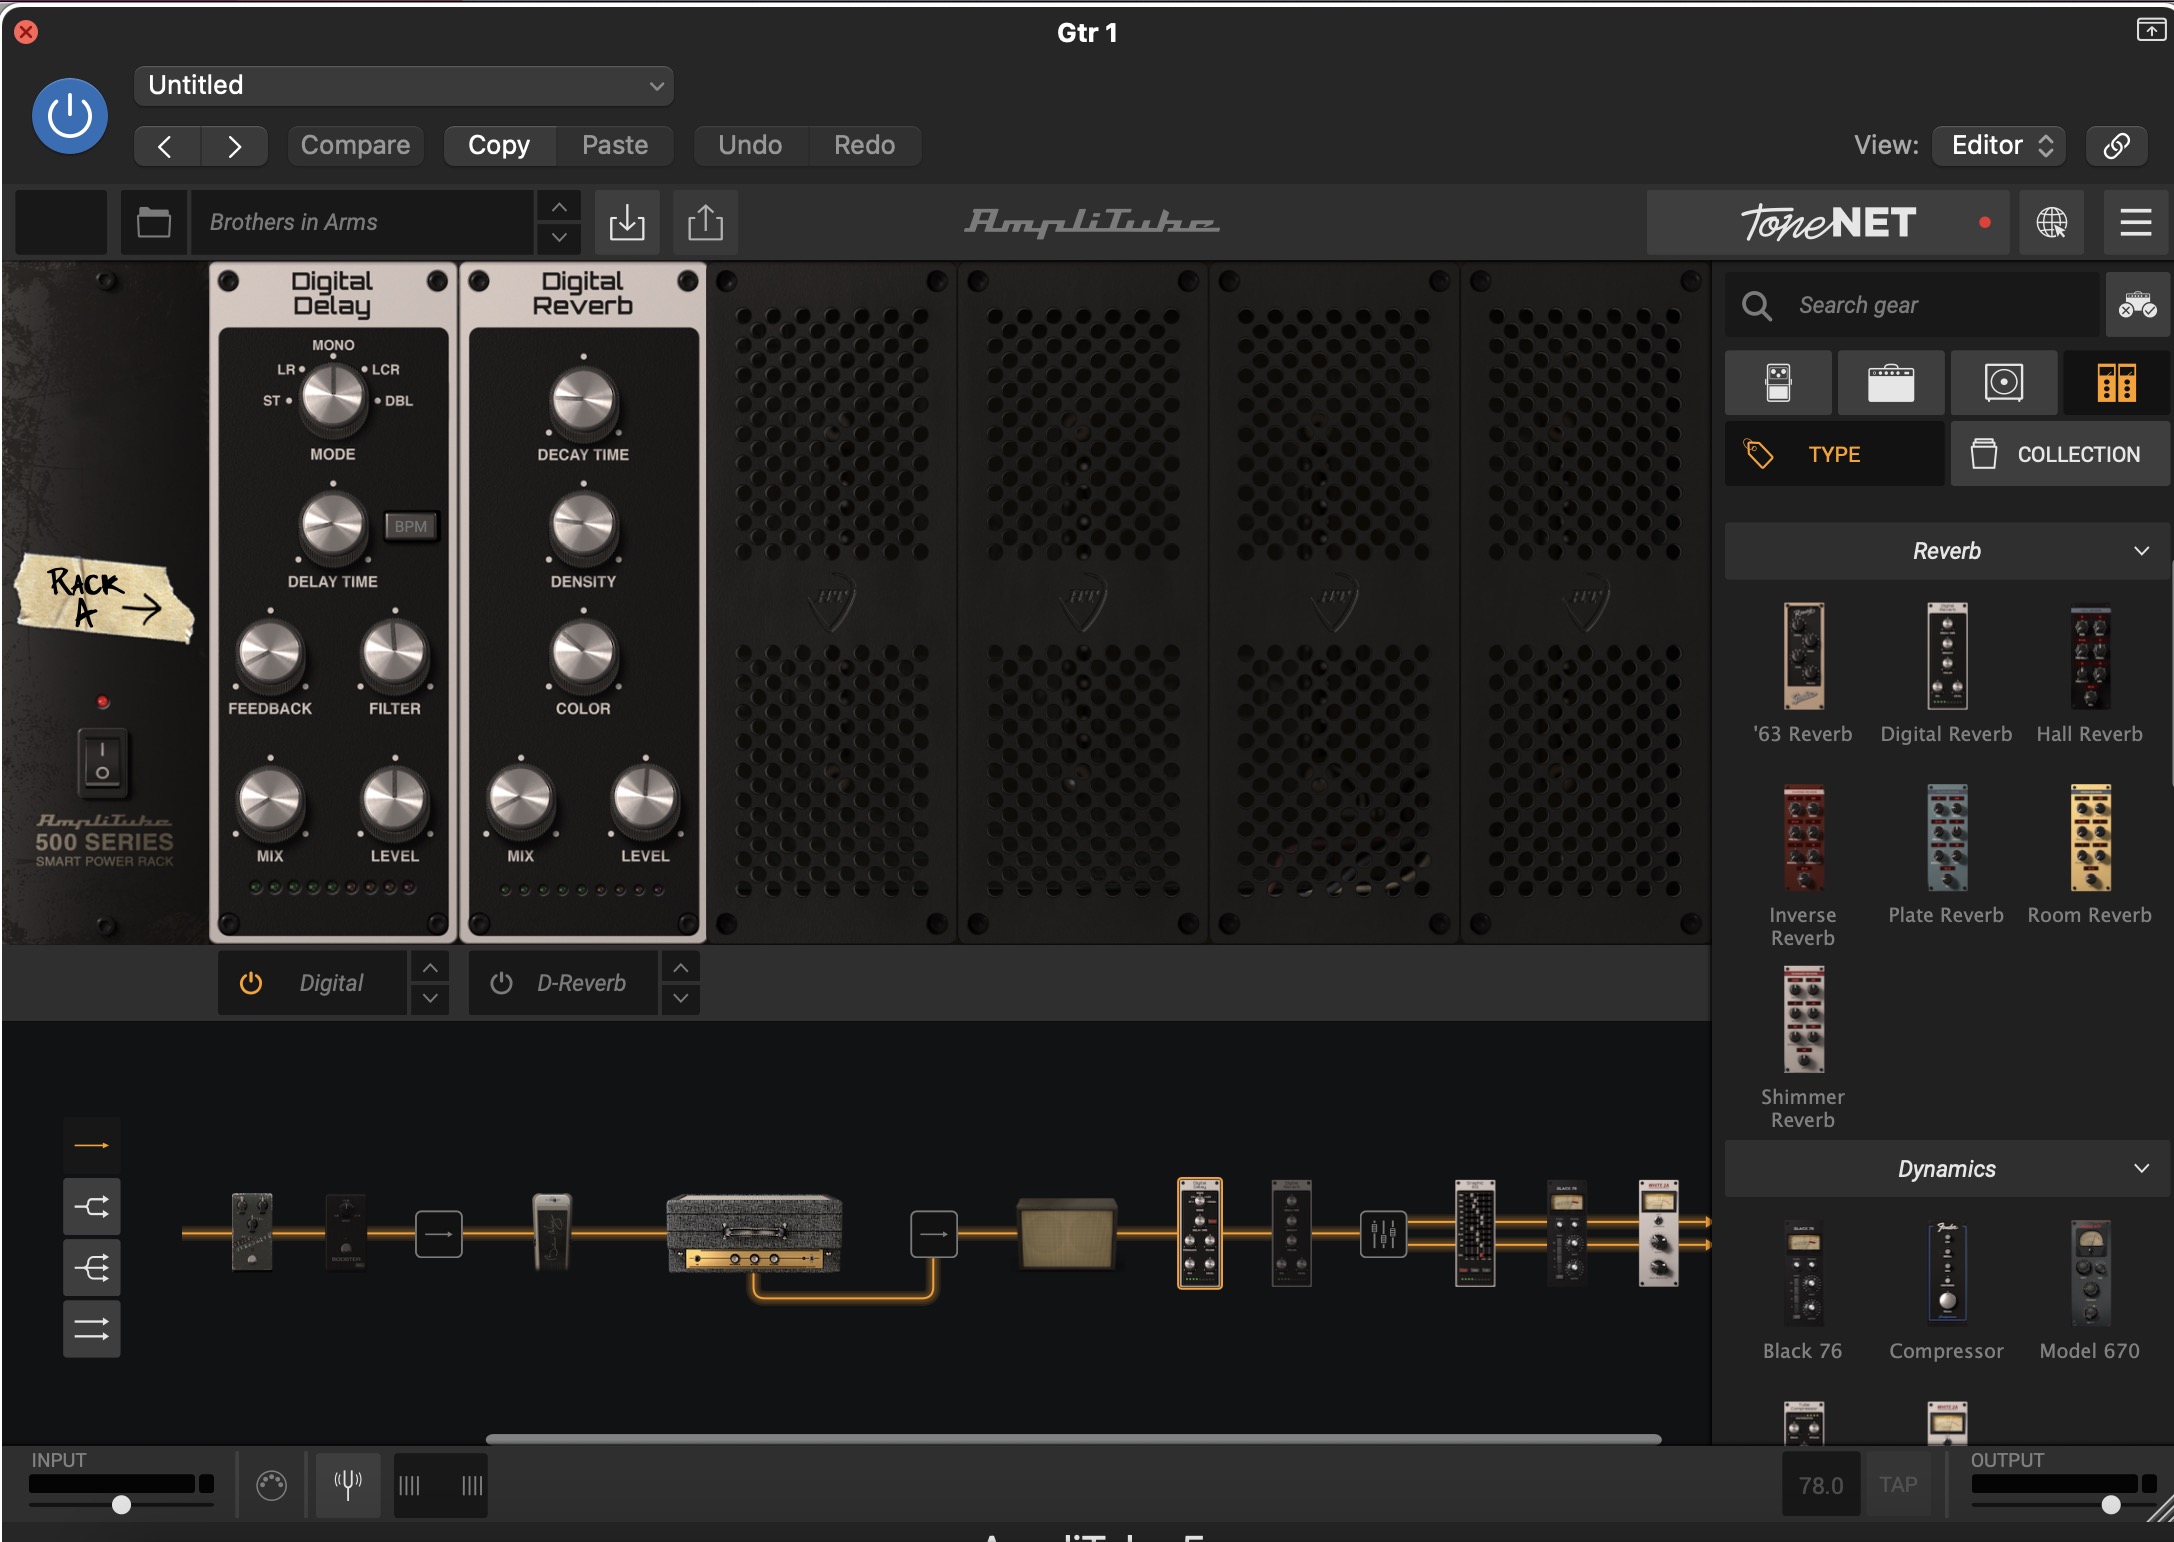
Task: Go to previous preset arrow
Action: pyautogui.click(x=166, y=146)
